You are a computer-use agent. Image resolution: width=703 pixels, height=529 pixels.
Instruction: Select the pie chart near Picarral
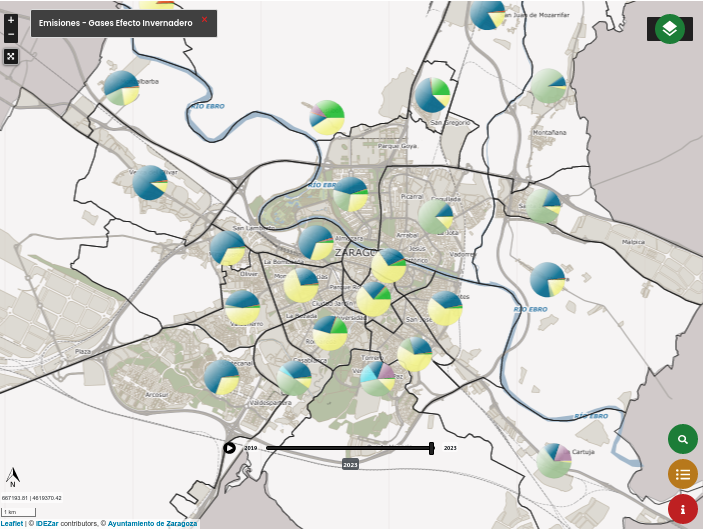[x=436, y=217]
